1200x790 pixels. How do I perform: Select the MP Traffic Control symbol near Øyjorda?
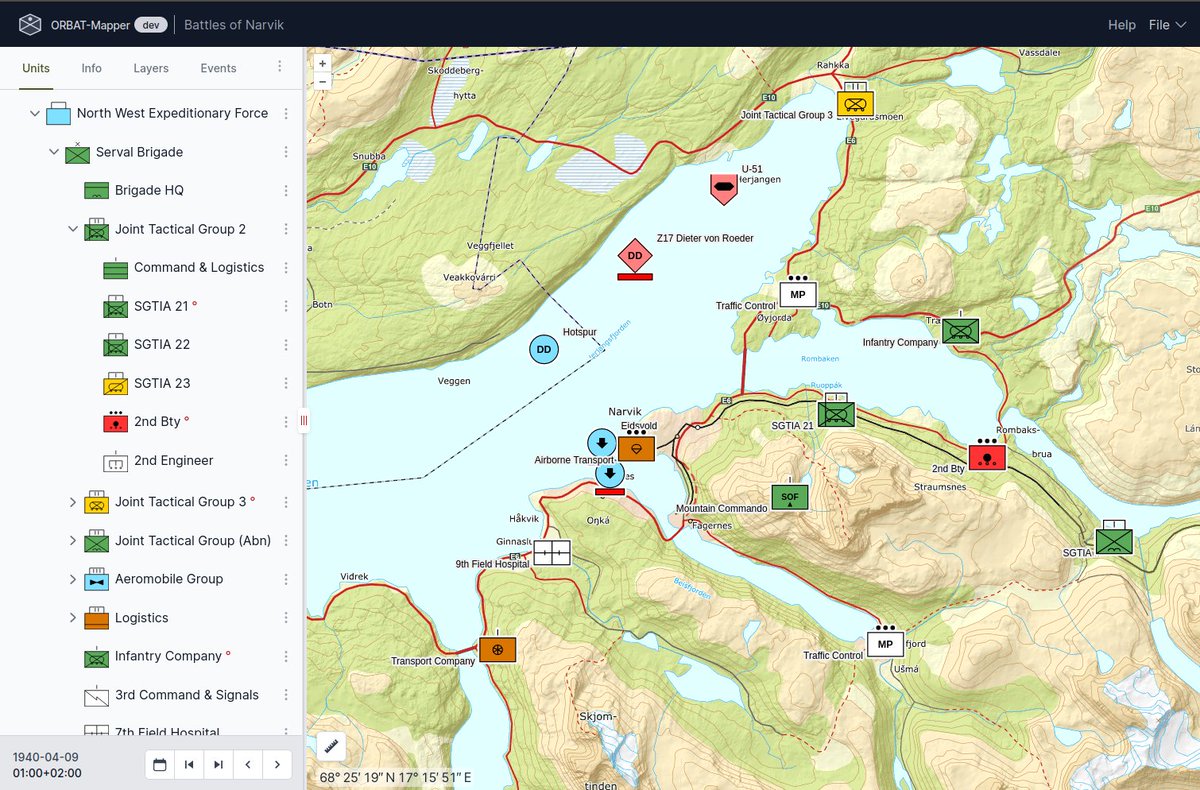(x=797, y=294)
